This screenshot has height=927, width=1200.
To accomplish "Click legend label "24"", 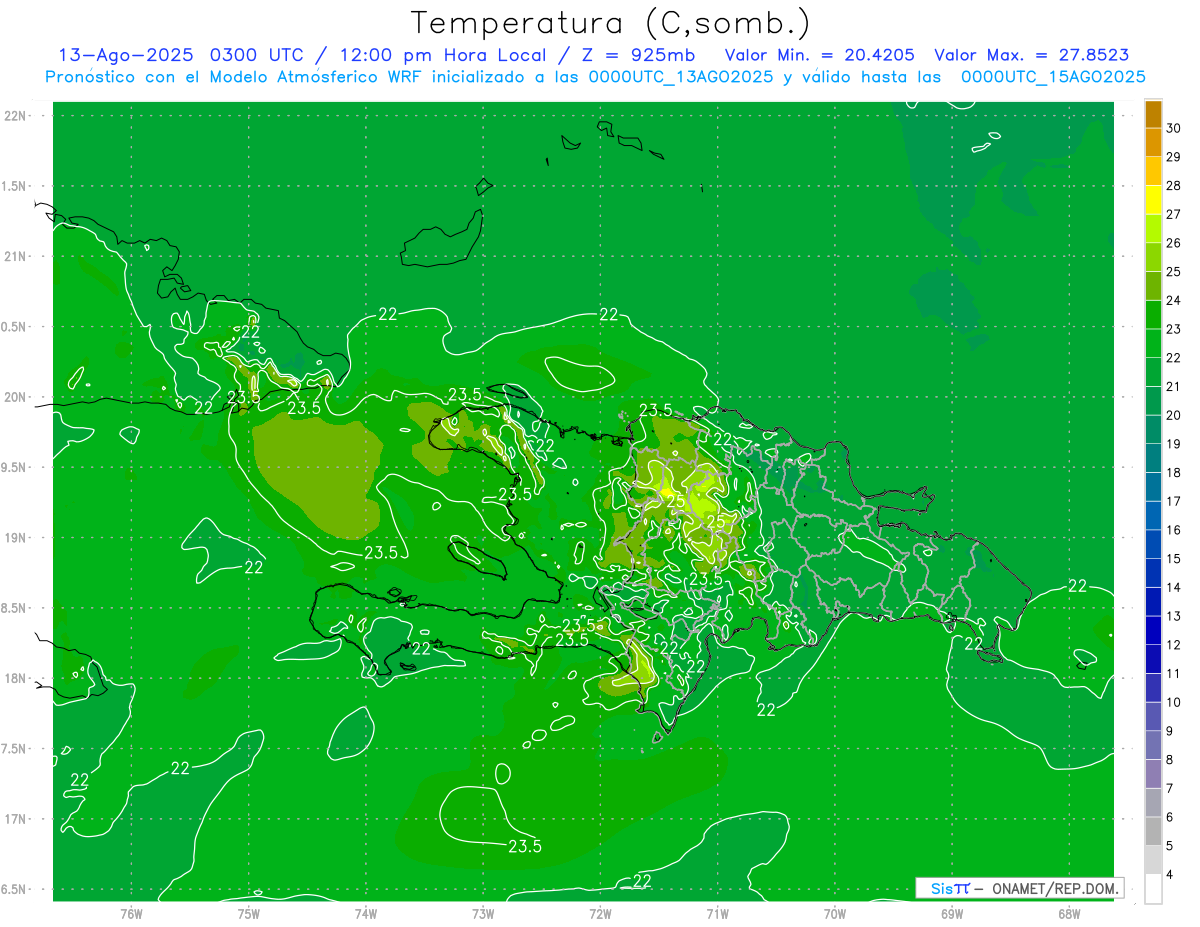I will [1173, 300].
